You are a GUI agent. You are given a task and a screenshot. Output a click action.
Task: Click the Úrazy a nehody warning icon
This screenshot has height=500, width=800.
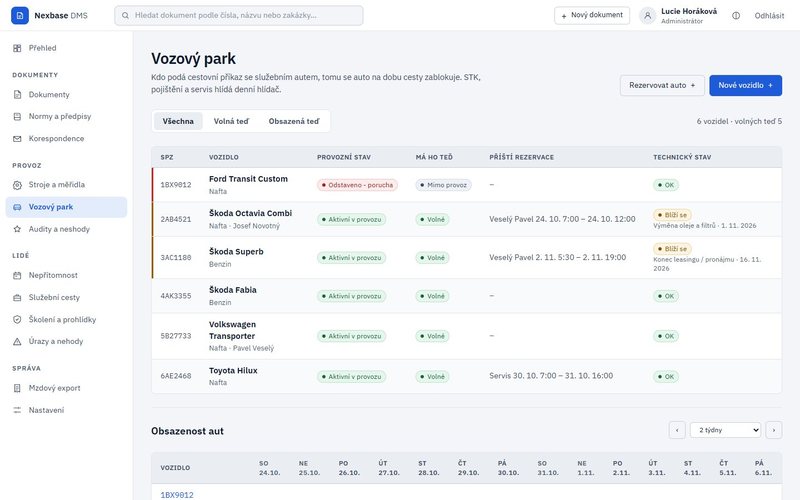tap(17, 341)
